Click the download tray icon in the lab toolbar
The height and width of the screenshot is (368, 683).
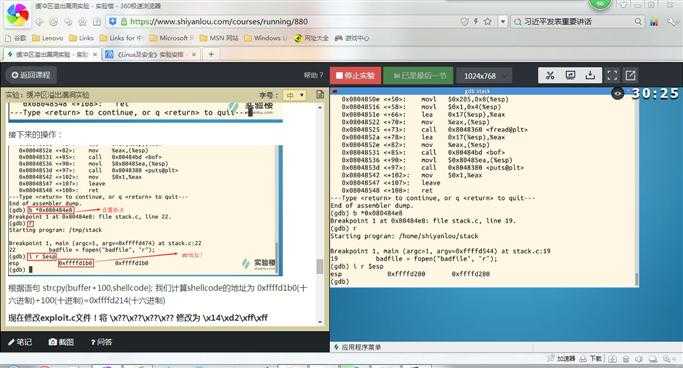point(590,75)
